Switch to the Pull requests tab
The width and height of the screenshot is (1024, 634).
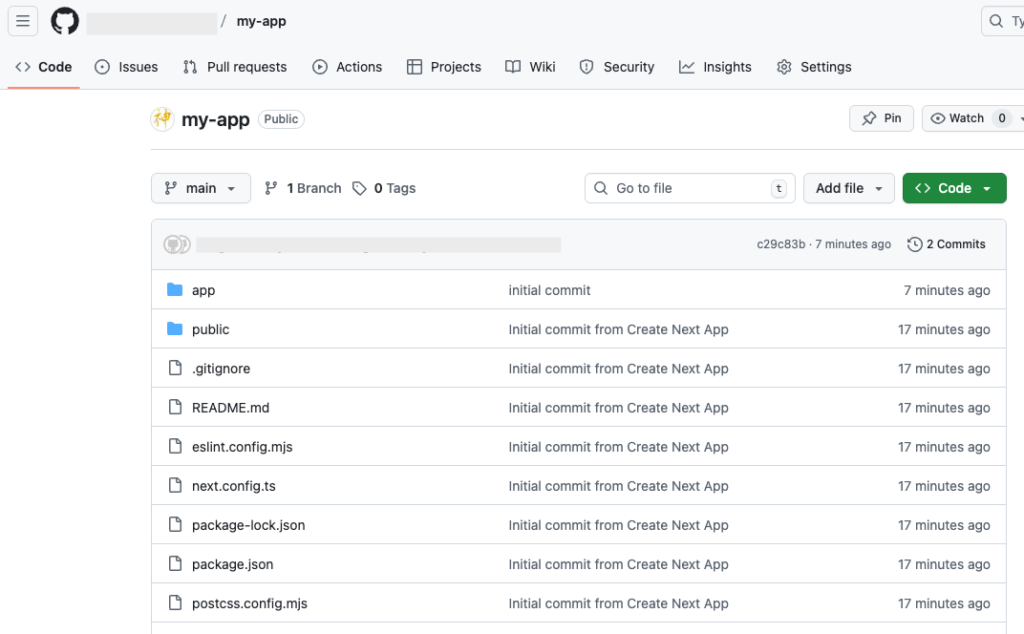click(235, 67)
